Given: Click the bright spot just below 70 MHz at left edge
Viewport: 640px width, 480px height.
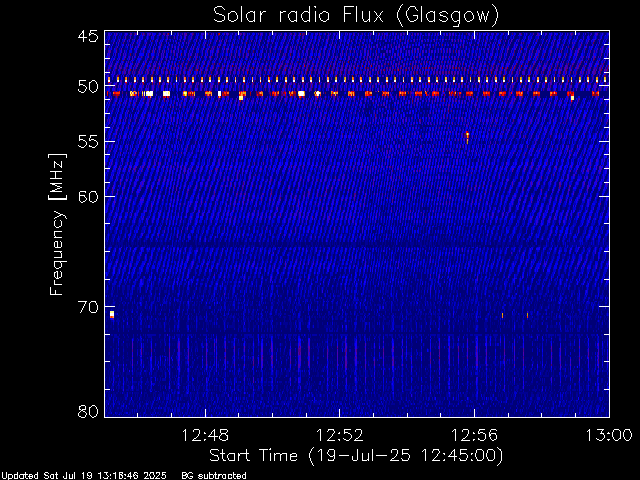Looking at the screenshot, I should [x=112, y=314].
